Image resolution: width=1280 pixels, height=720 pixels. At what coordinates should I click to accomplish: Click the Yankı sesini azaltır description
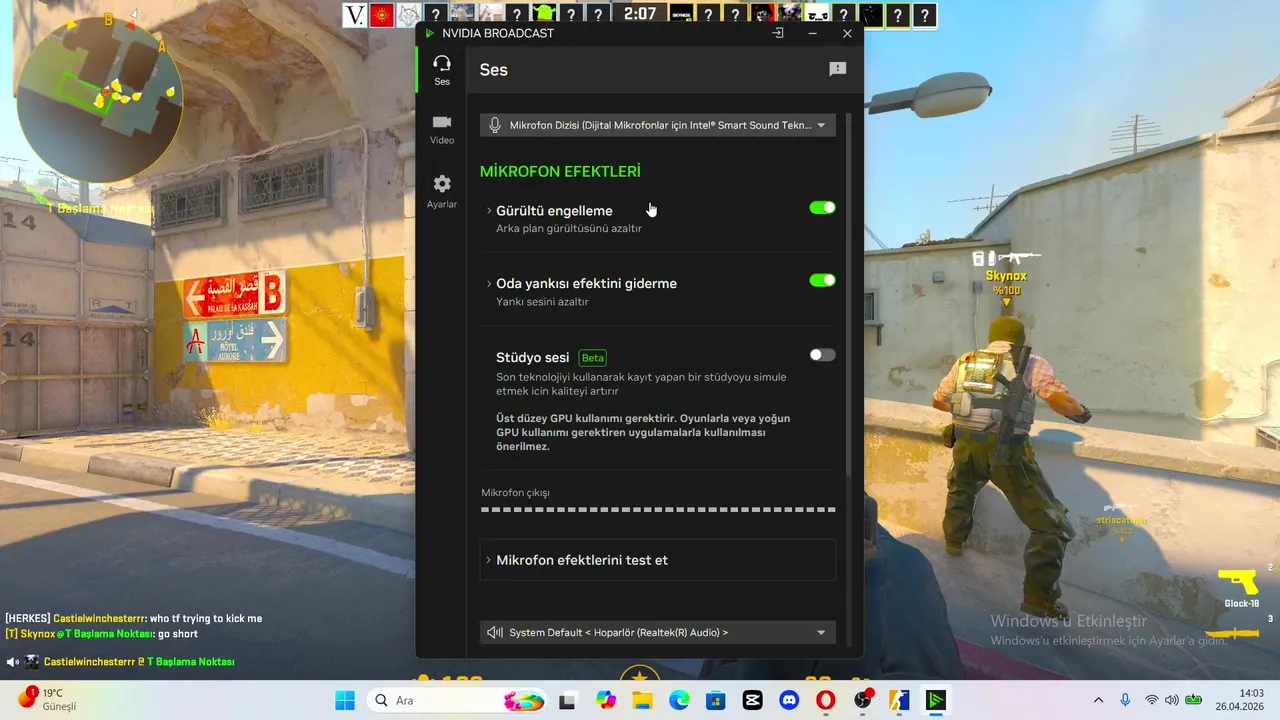tap(543, 302)
